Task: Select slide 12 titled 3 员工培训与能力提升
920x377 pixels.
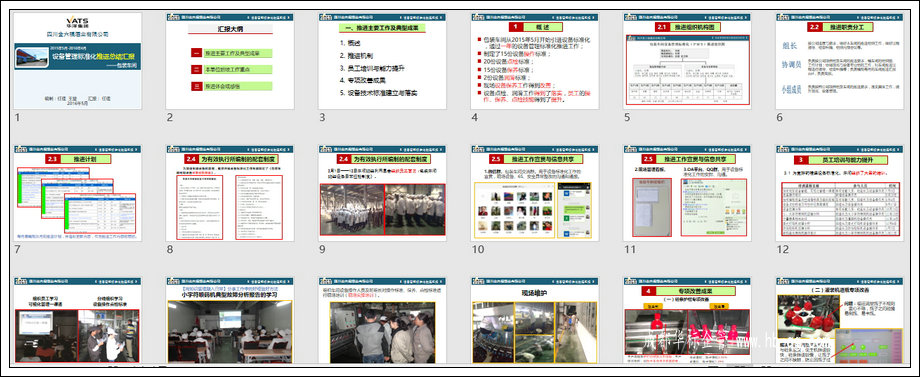Action: pos(840,193)
